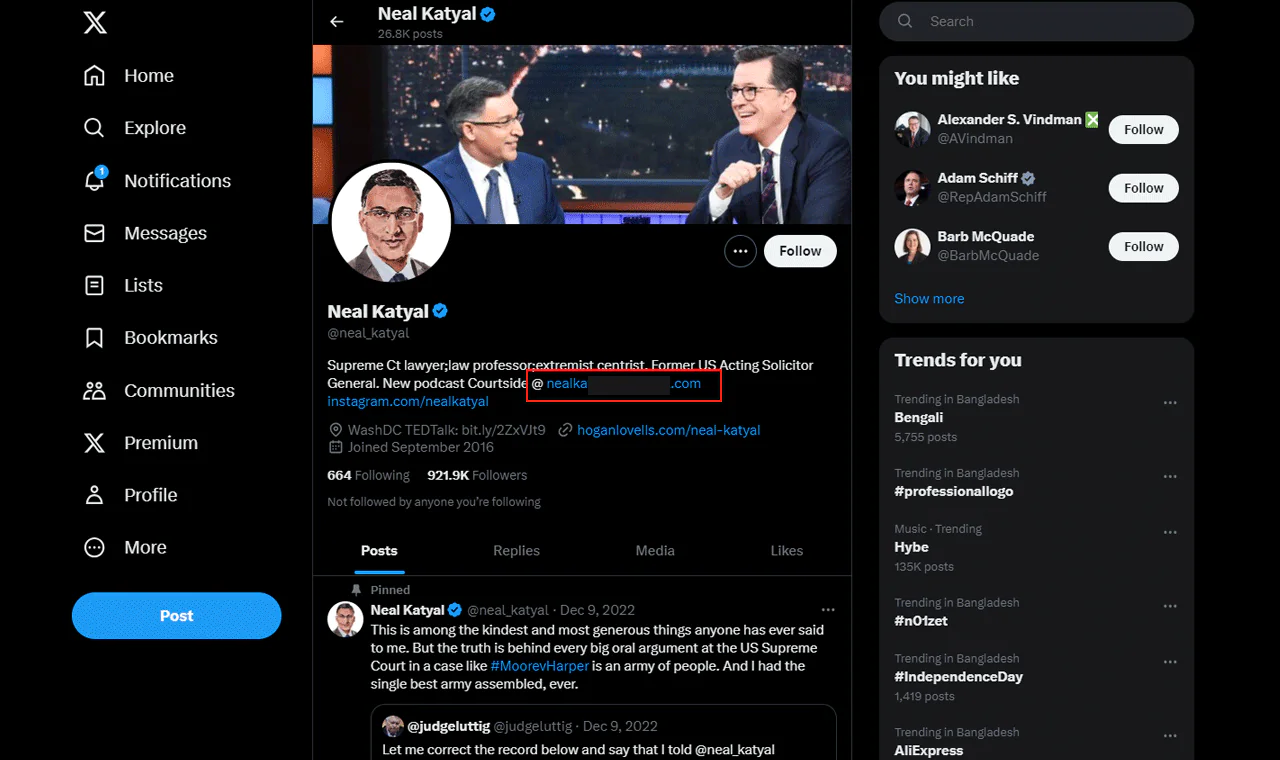
Task: Go back using the arrow icon
Action: click(337, 21)
